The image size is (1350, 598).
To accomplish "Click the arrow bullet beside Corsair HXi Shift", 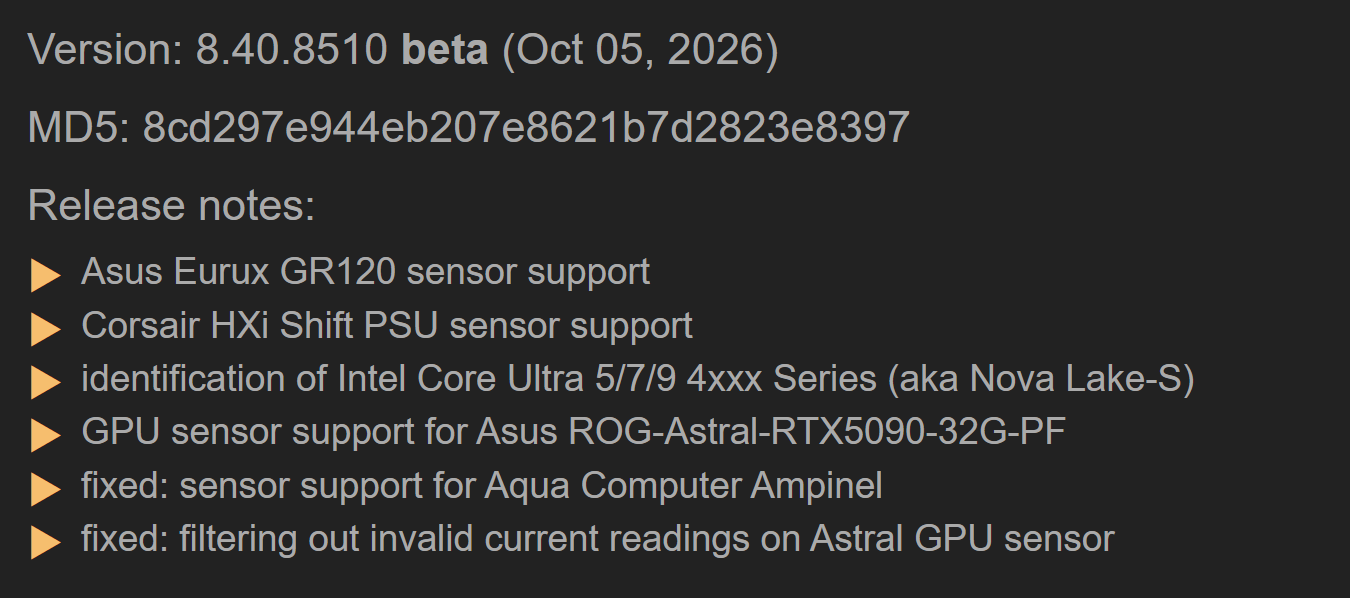I will [46, 329].
